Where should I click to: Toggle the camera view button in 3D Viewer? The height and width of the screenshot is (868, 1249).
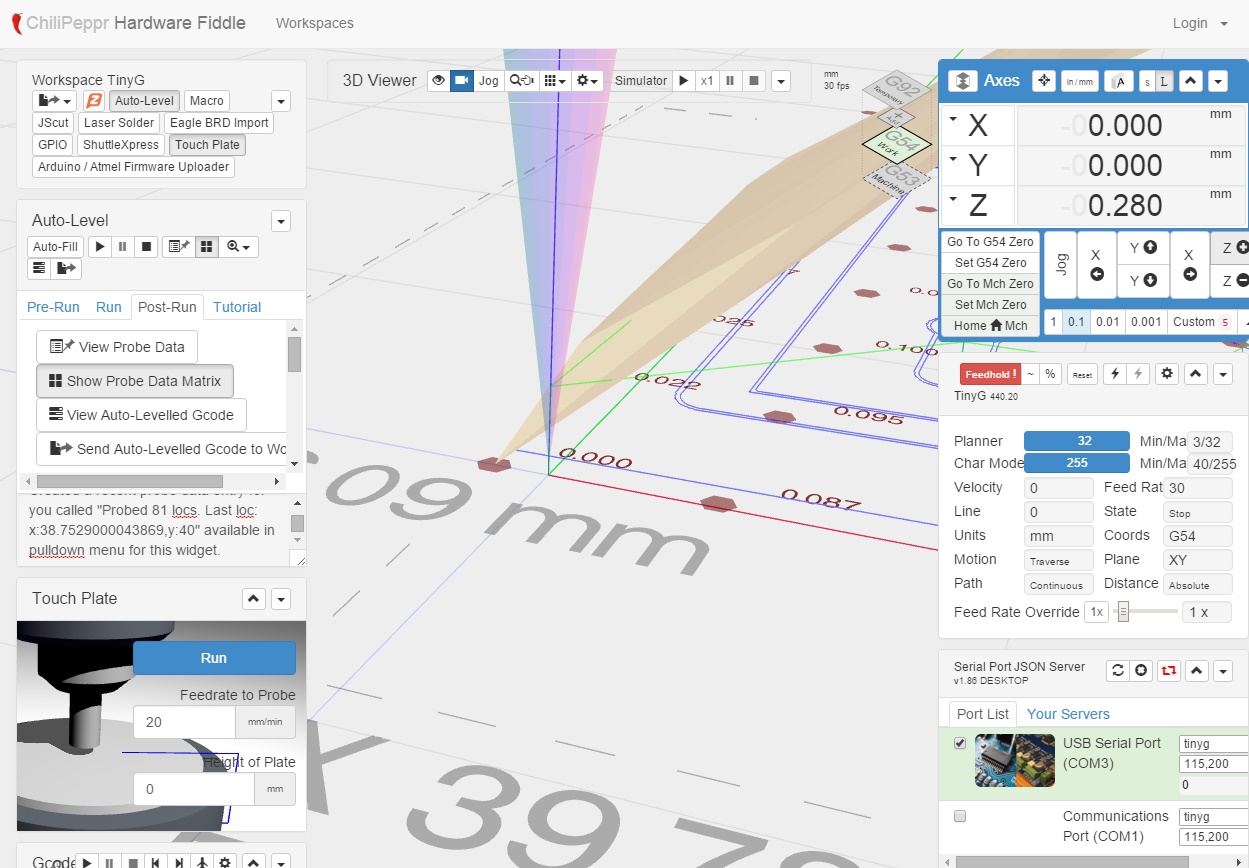click(x=461, y=81)
